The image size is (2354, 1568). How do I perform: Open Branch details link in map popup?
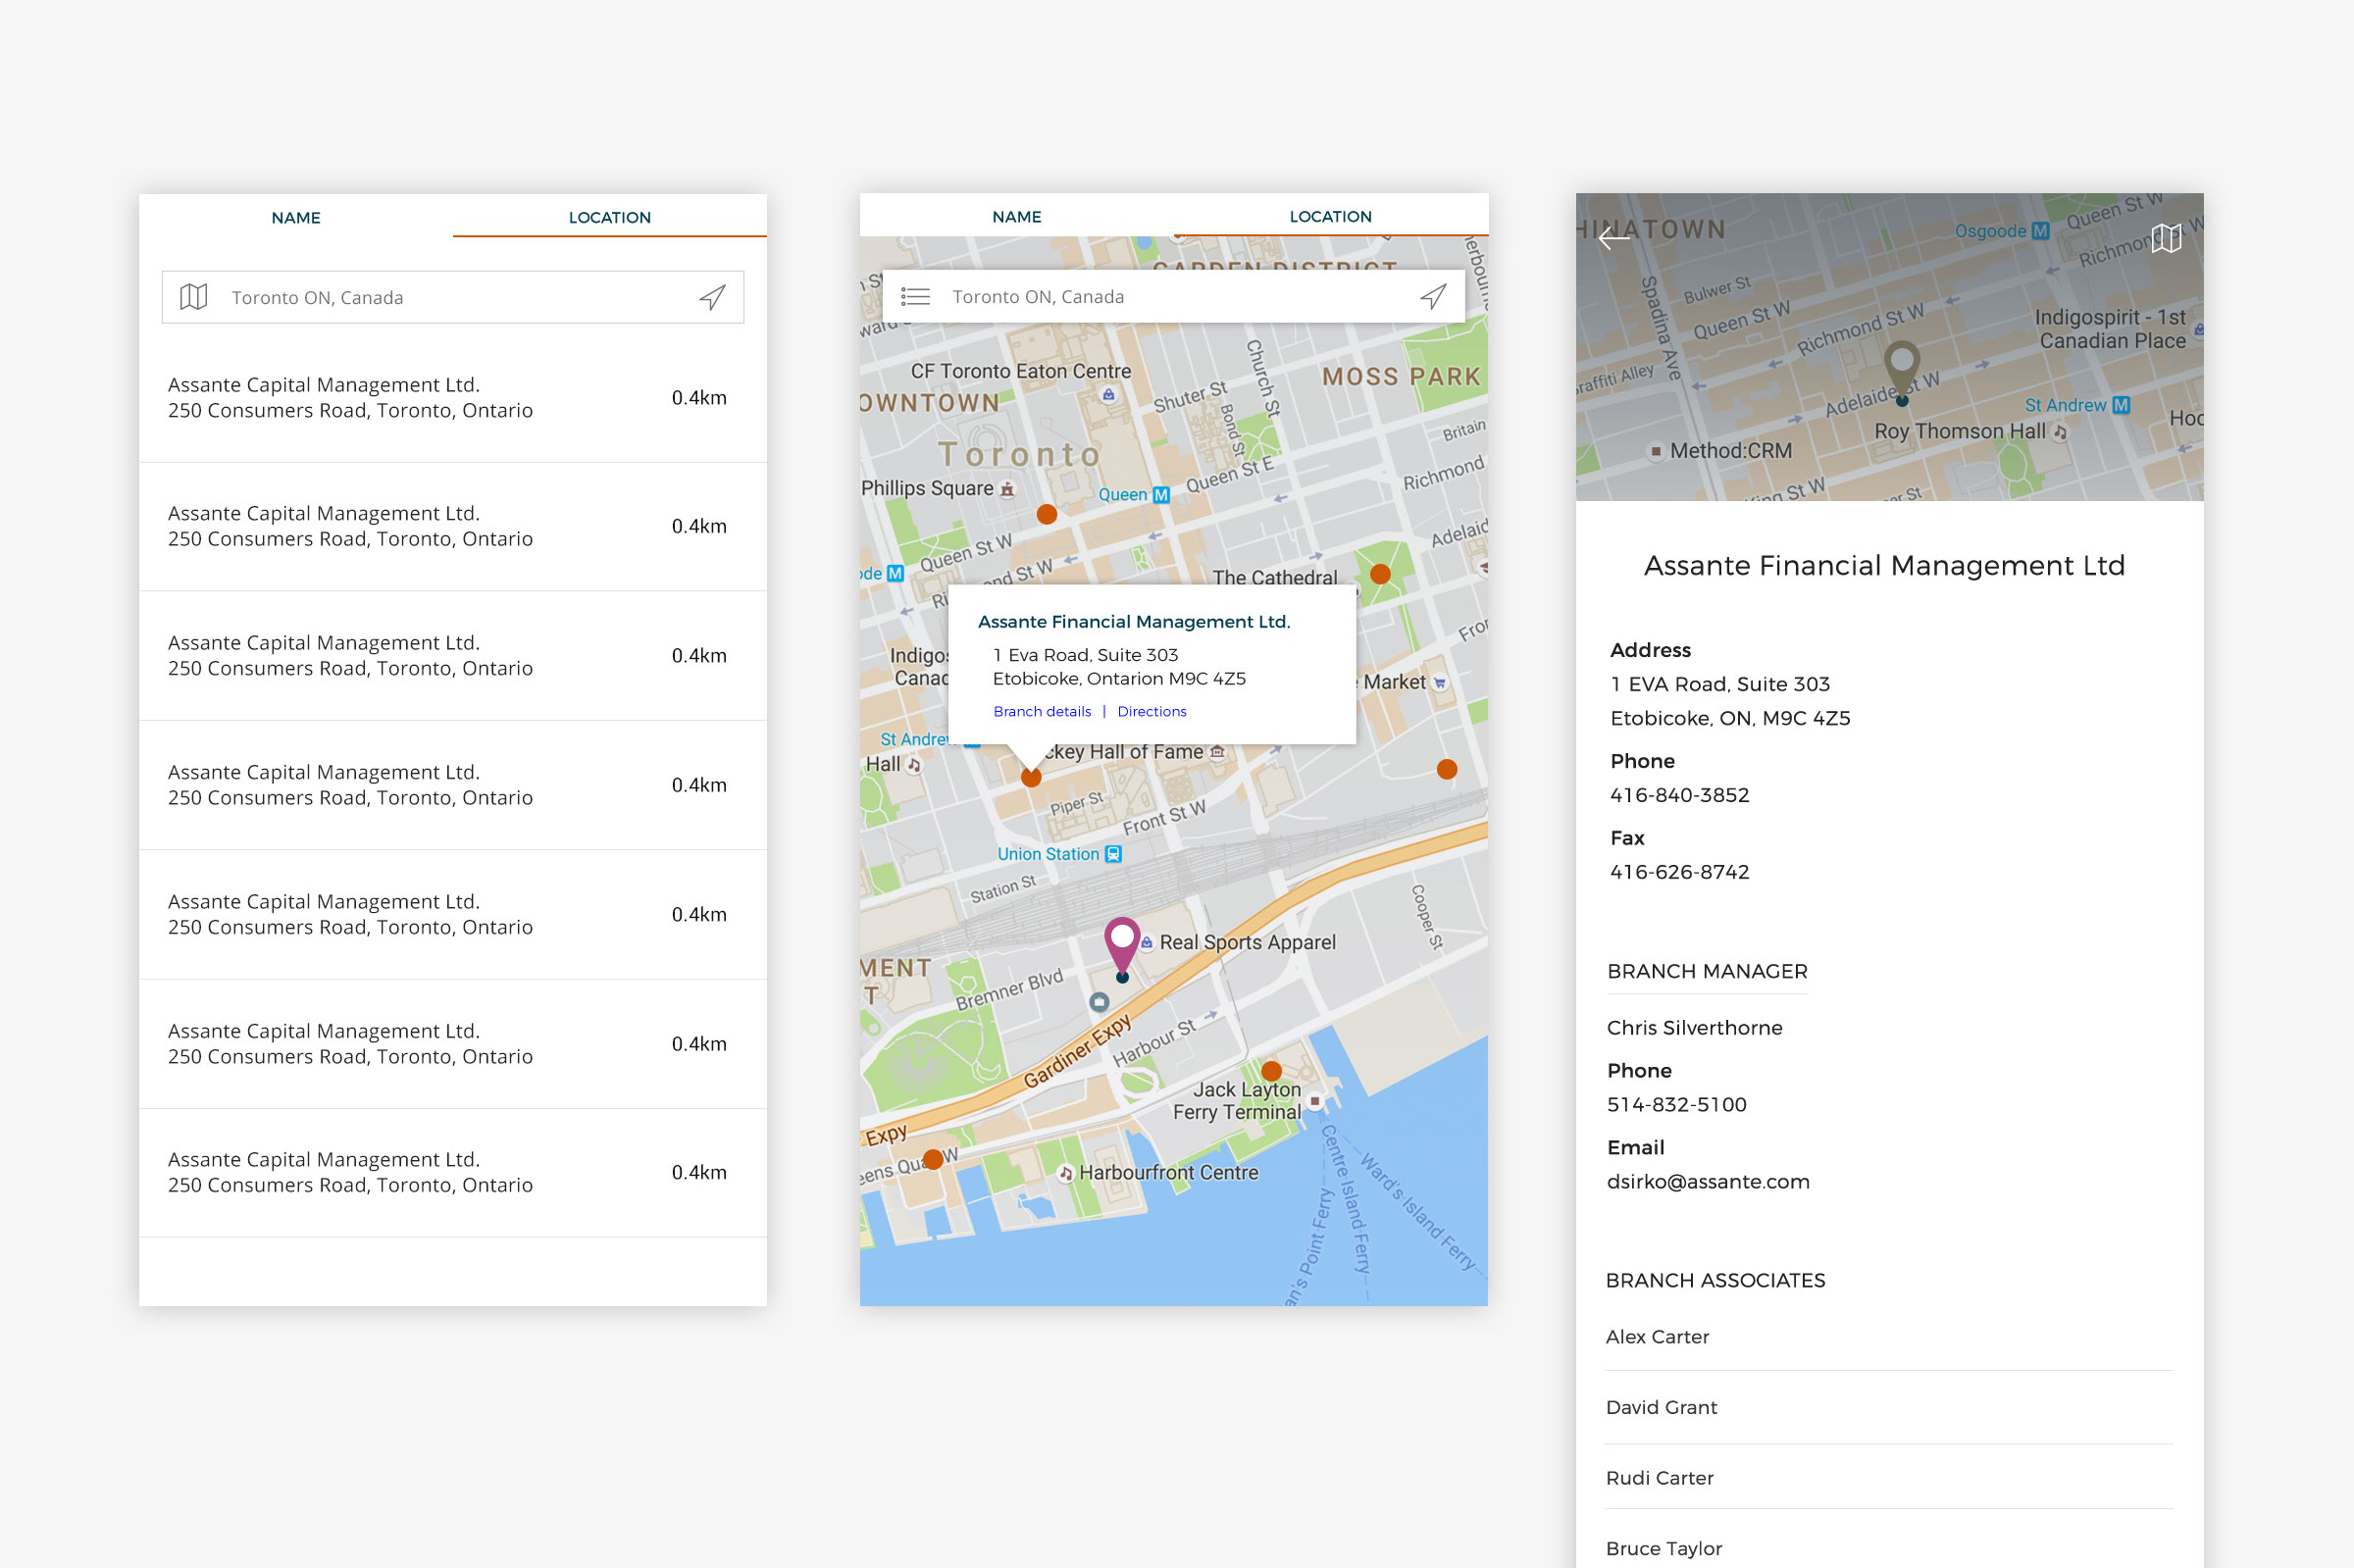1042,711
